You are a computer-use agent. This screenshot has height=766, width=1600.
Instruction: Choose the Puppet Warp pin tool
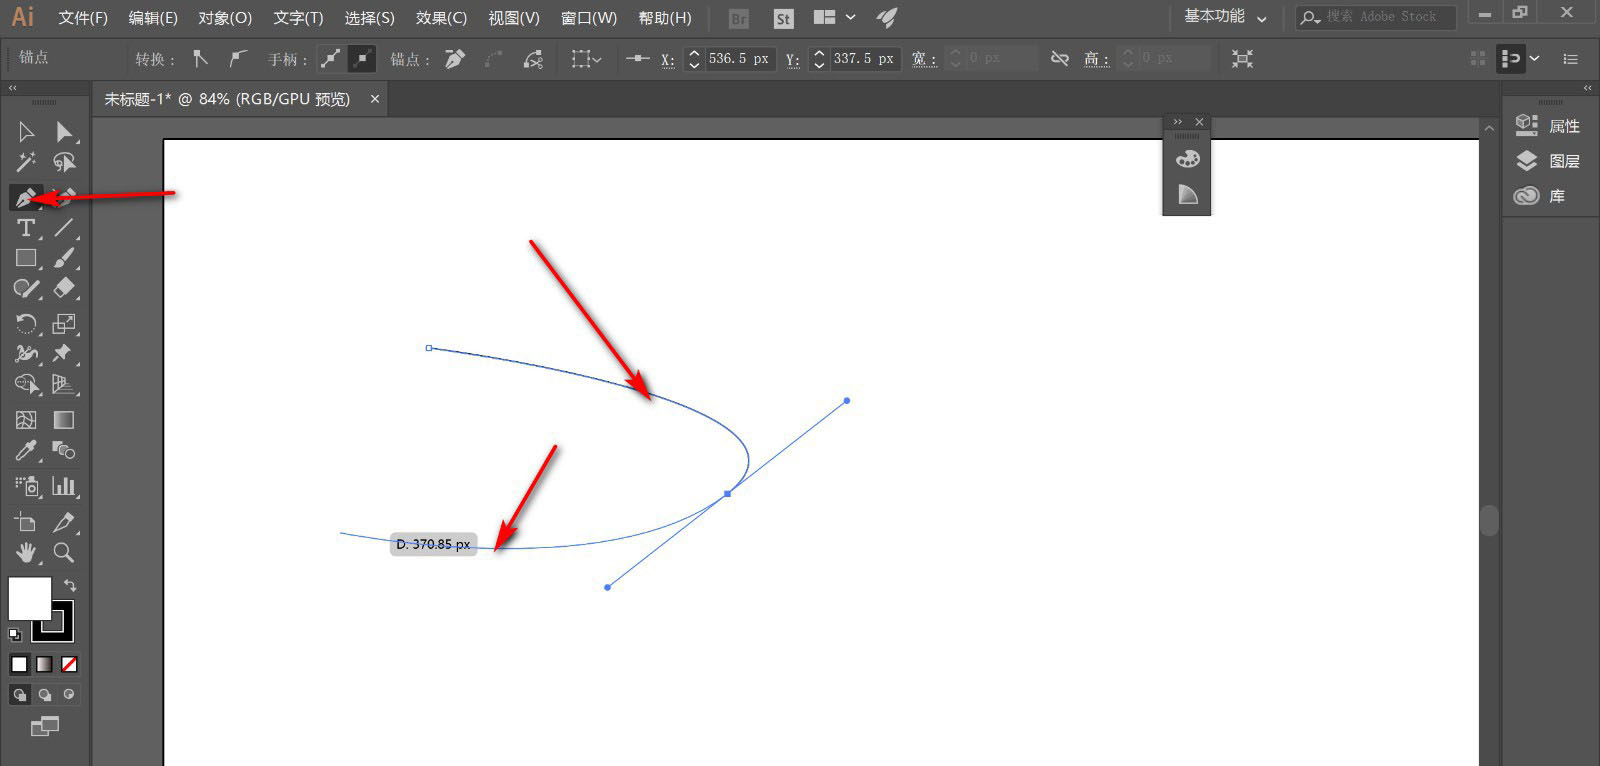point(64,353)
